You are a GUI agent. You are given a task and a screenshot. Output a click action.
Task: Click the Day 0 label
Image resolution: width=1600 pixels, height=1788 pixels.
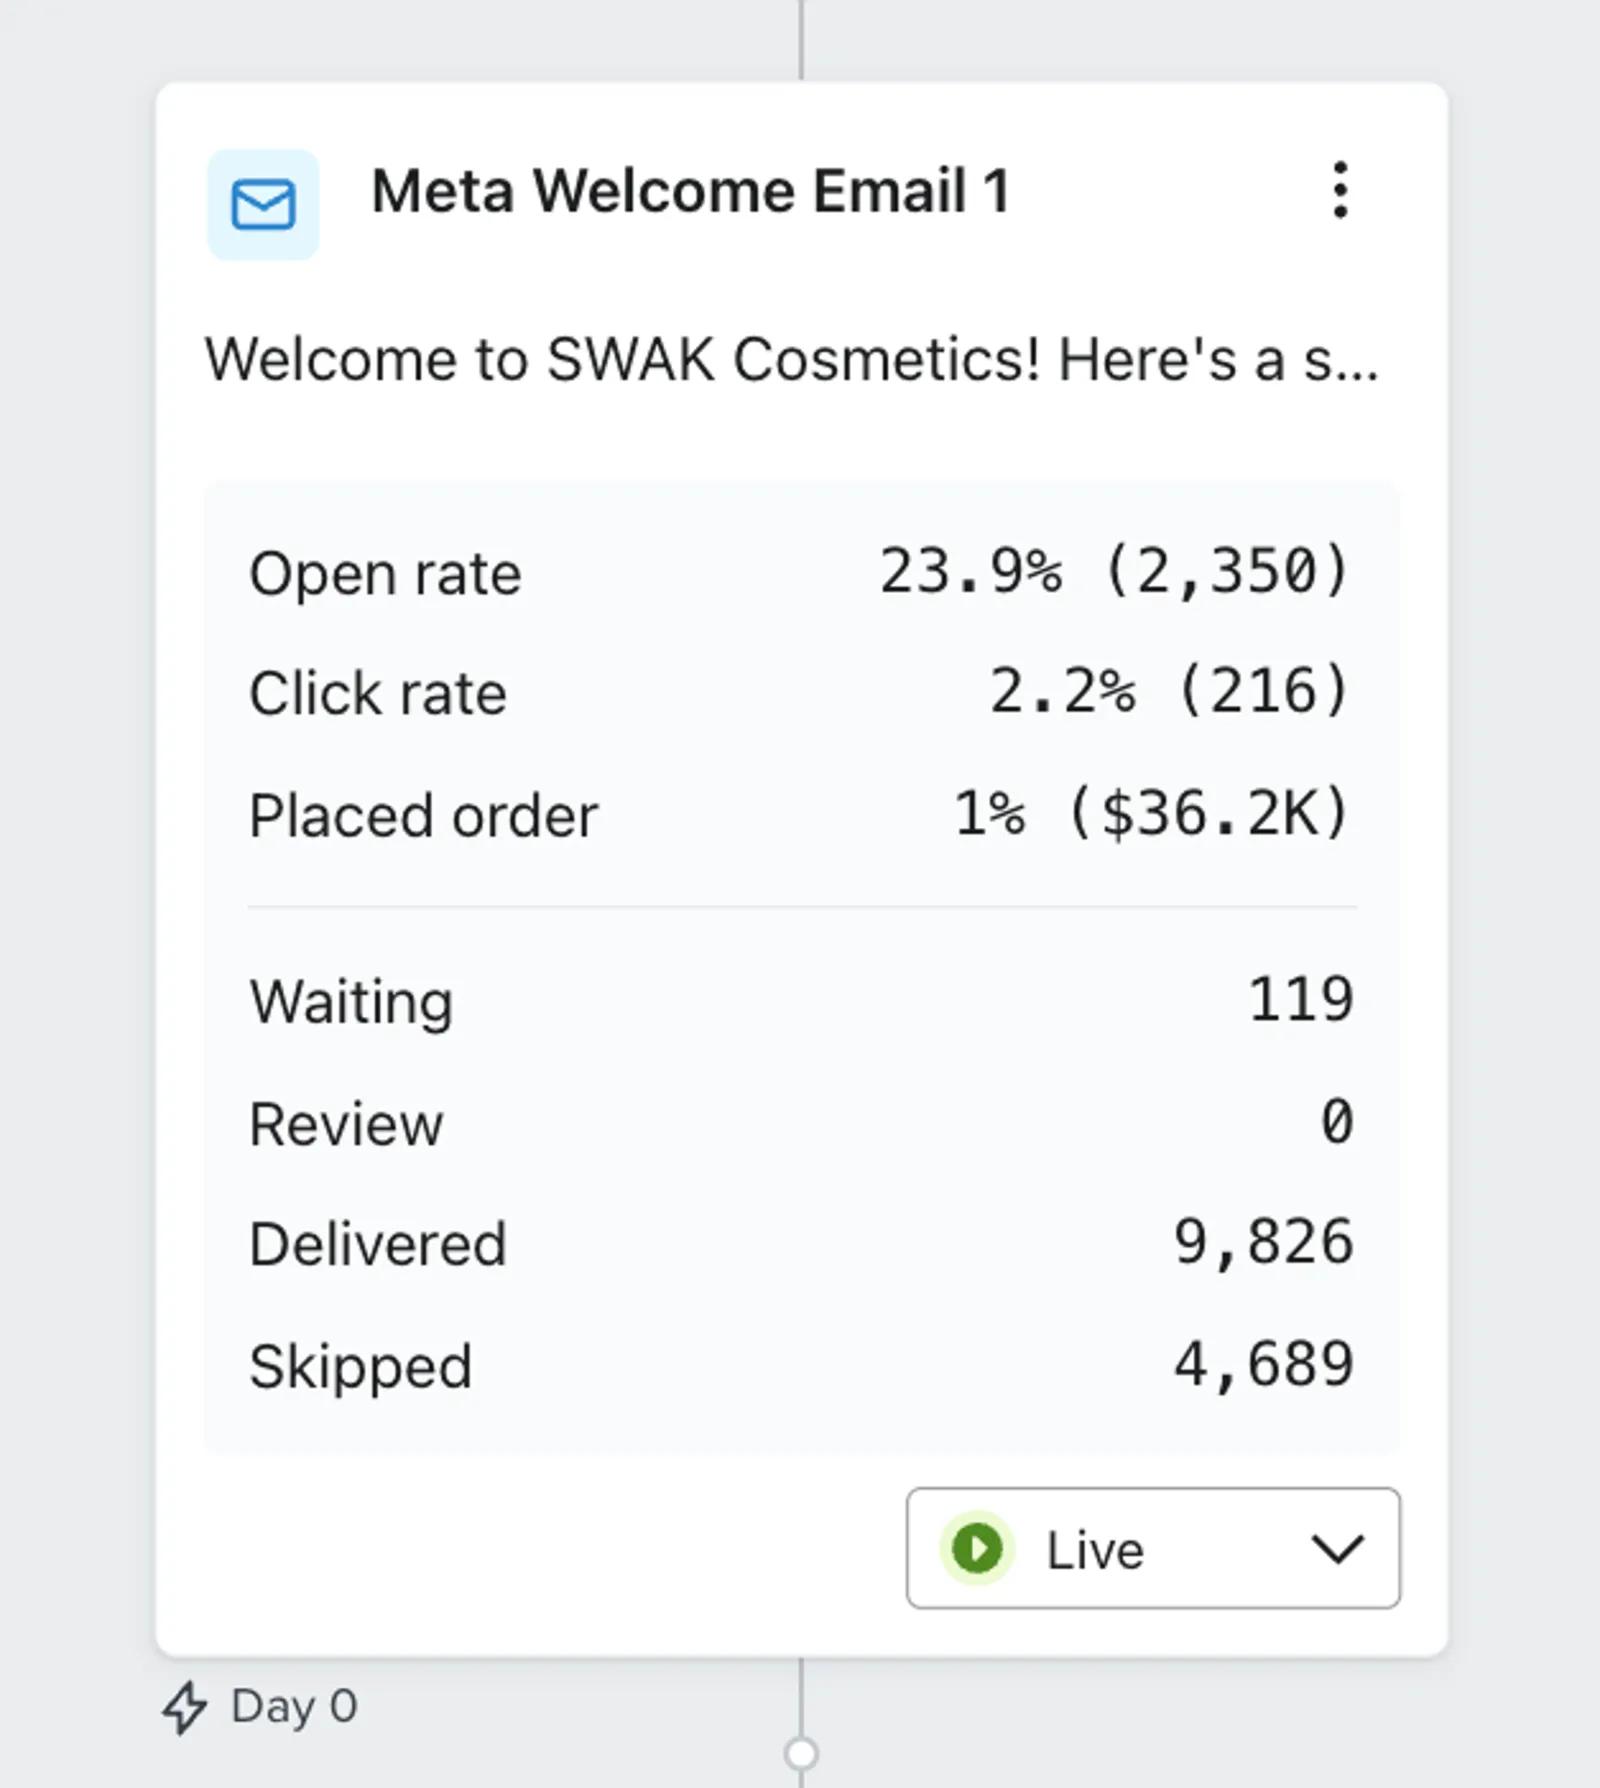[x=294, y=1707]
